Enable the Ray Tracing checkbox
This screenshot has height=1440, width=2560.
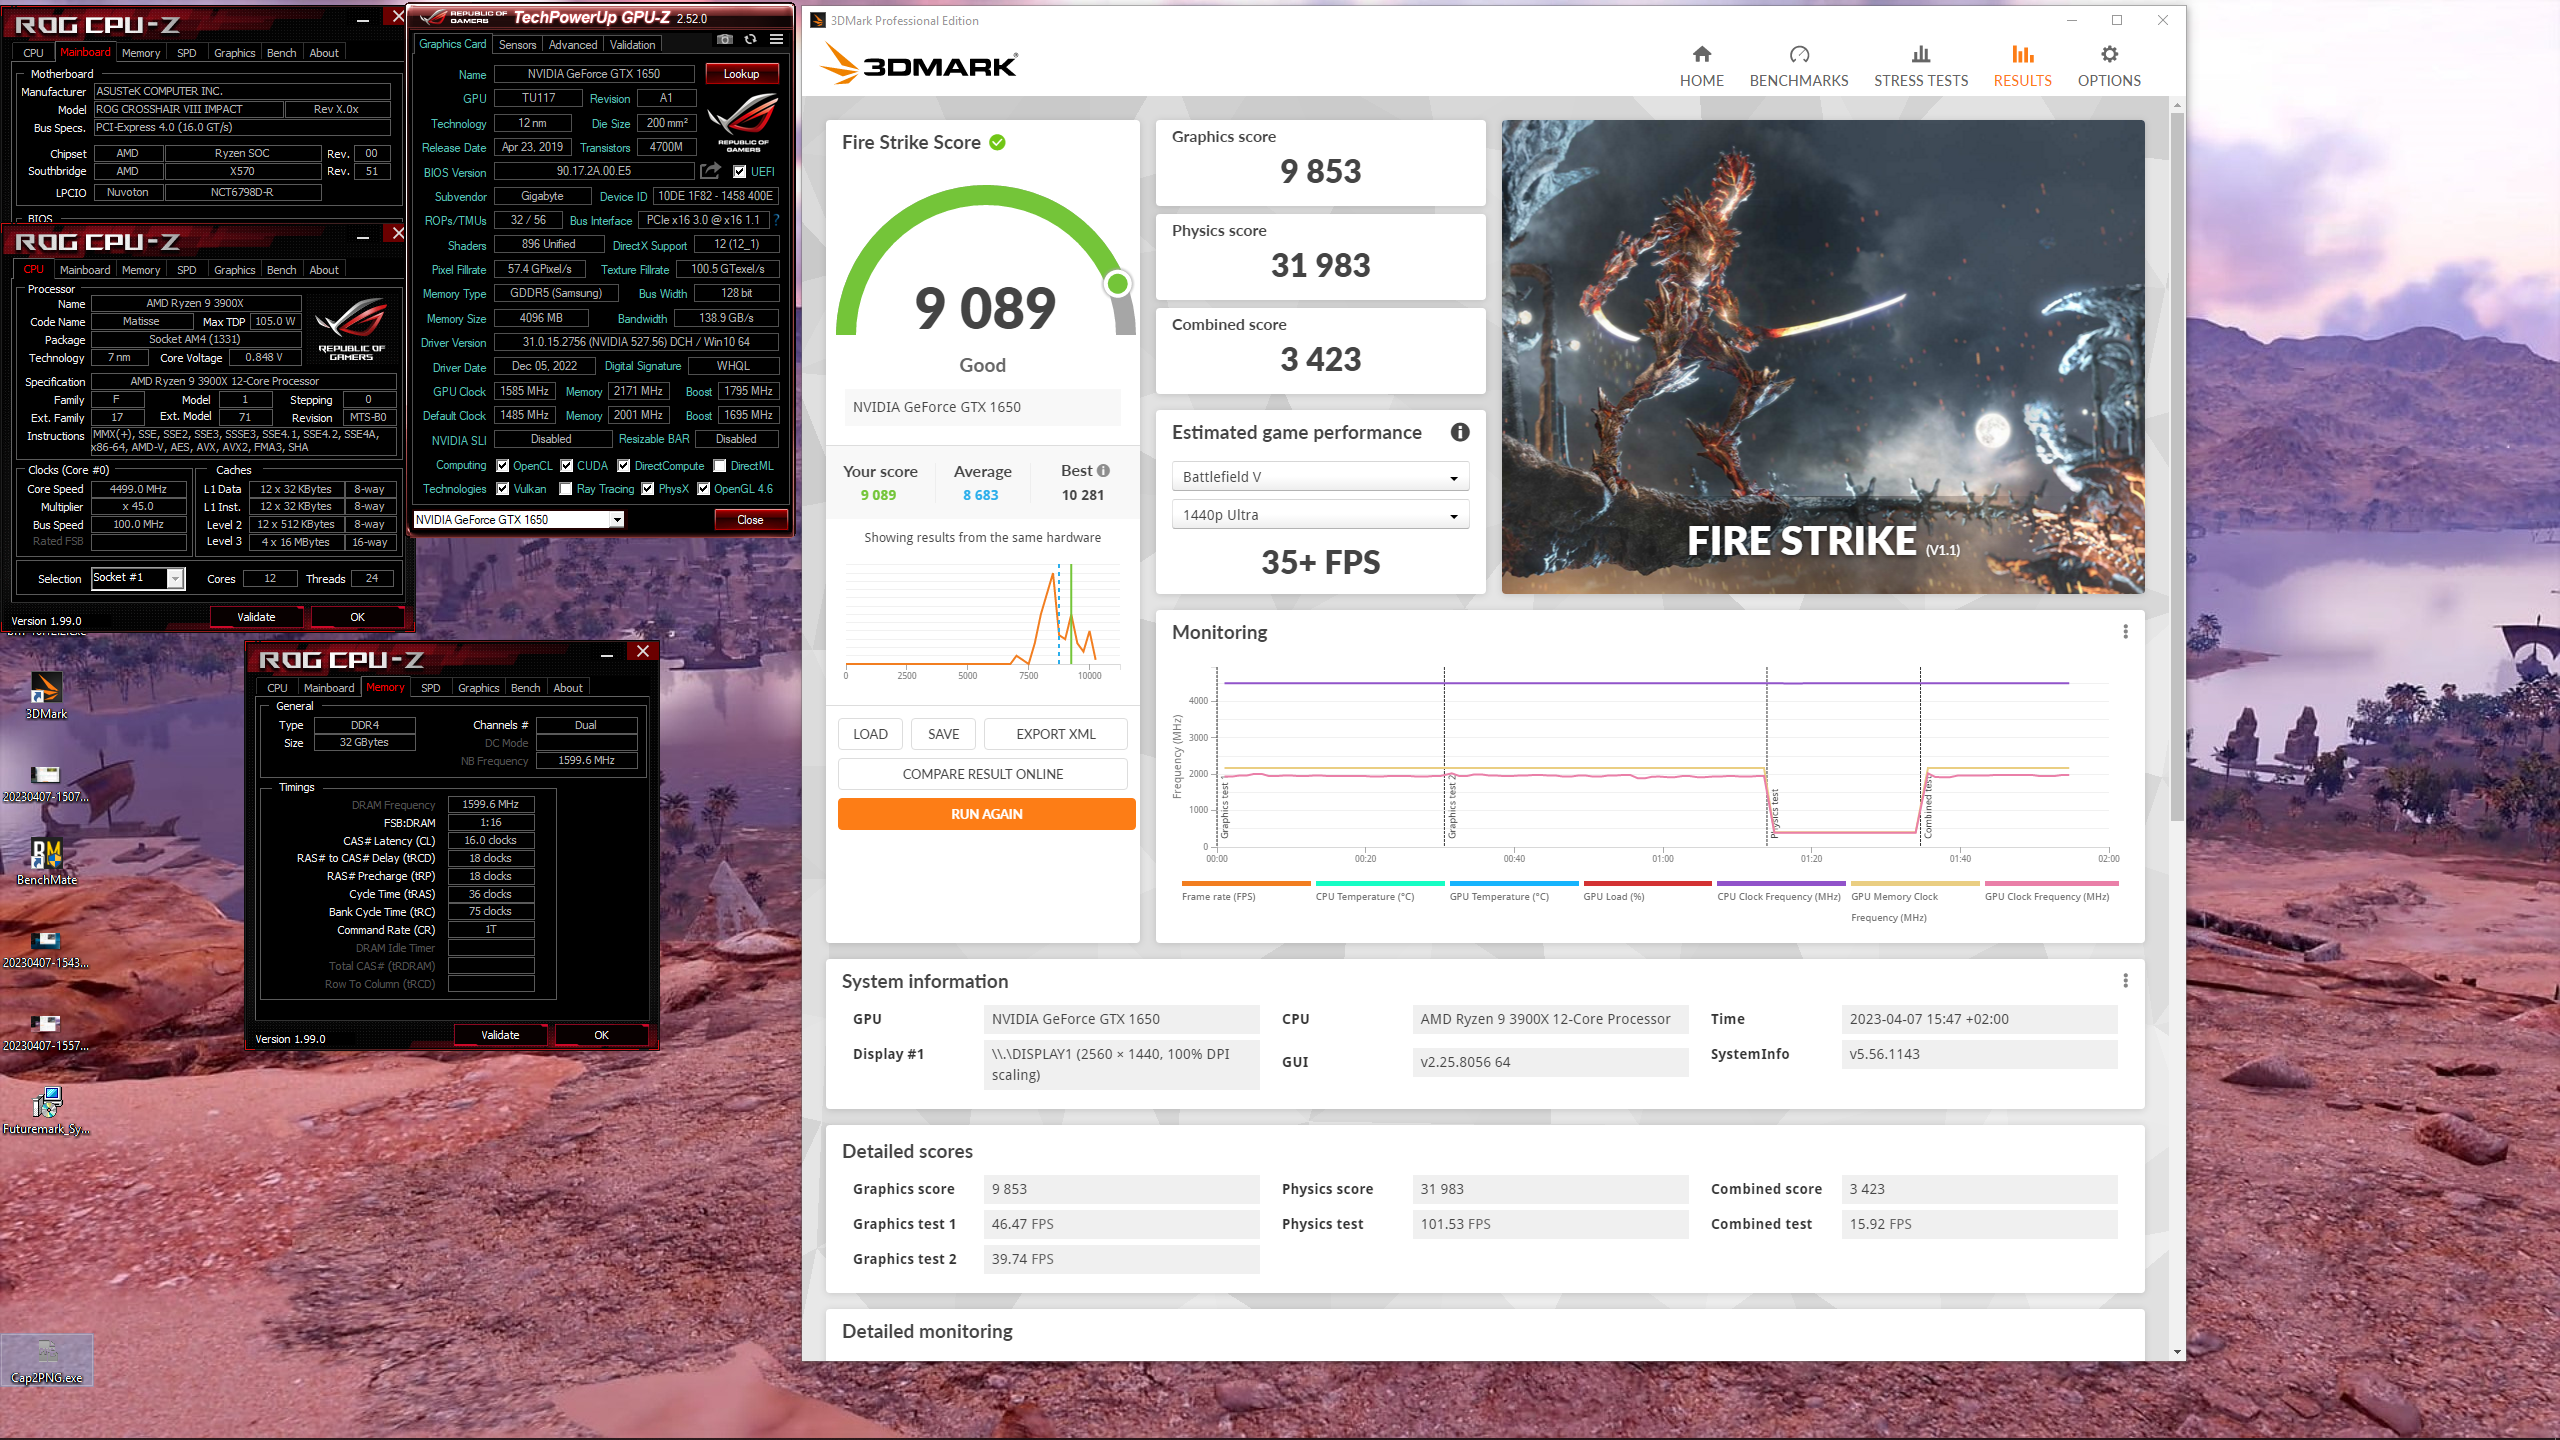(x=566, y=489)
